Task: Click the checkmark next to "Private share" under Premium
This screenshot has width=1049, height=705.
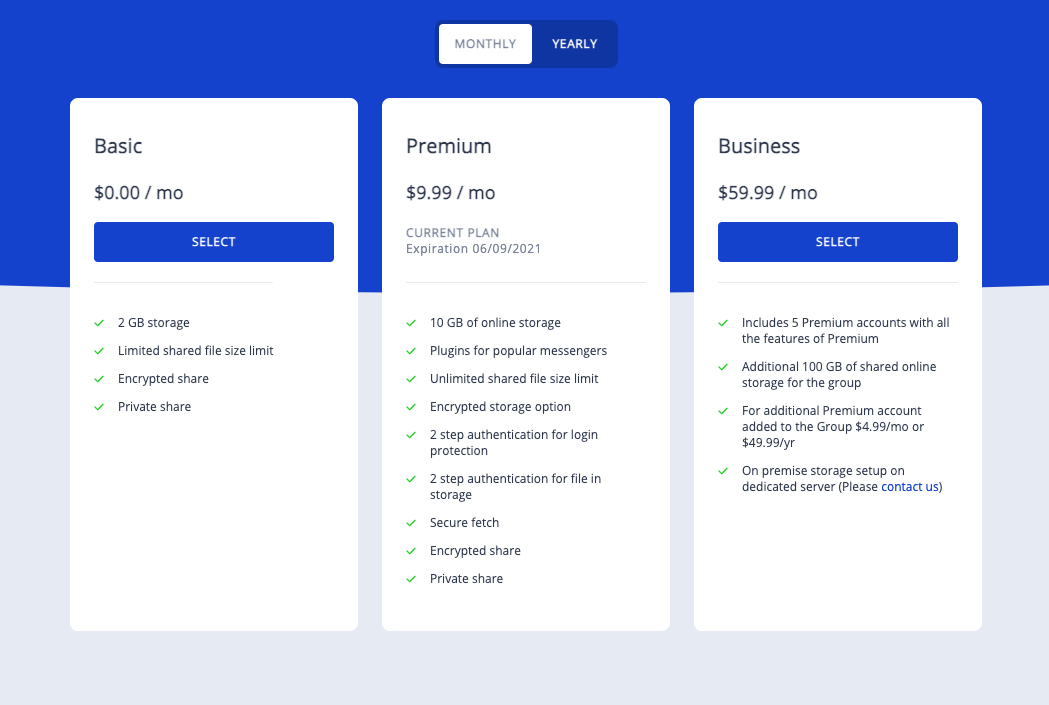Action: [x=411, y=578]
